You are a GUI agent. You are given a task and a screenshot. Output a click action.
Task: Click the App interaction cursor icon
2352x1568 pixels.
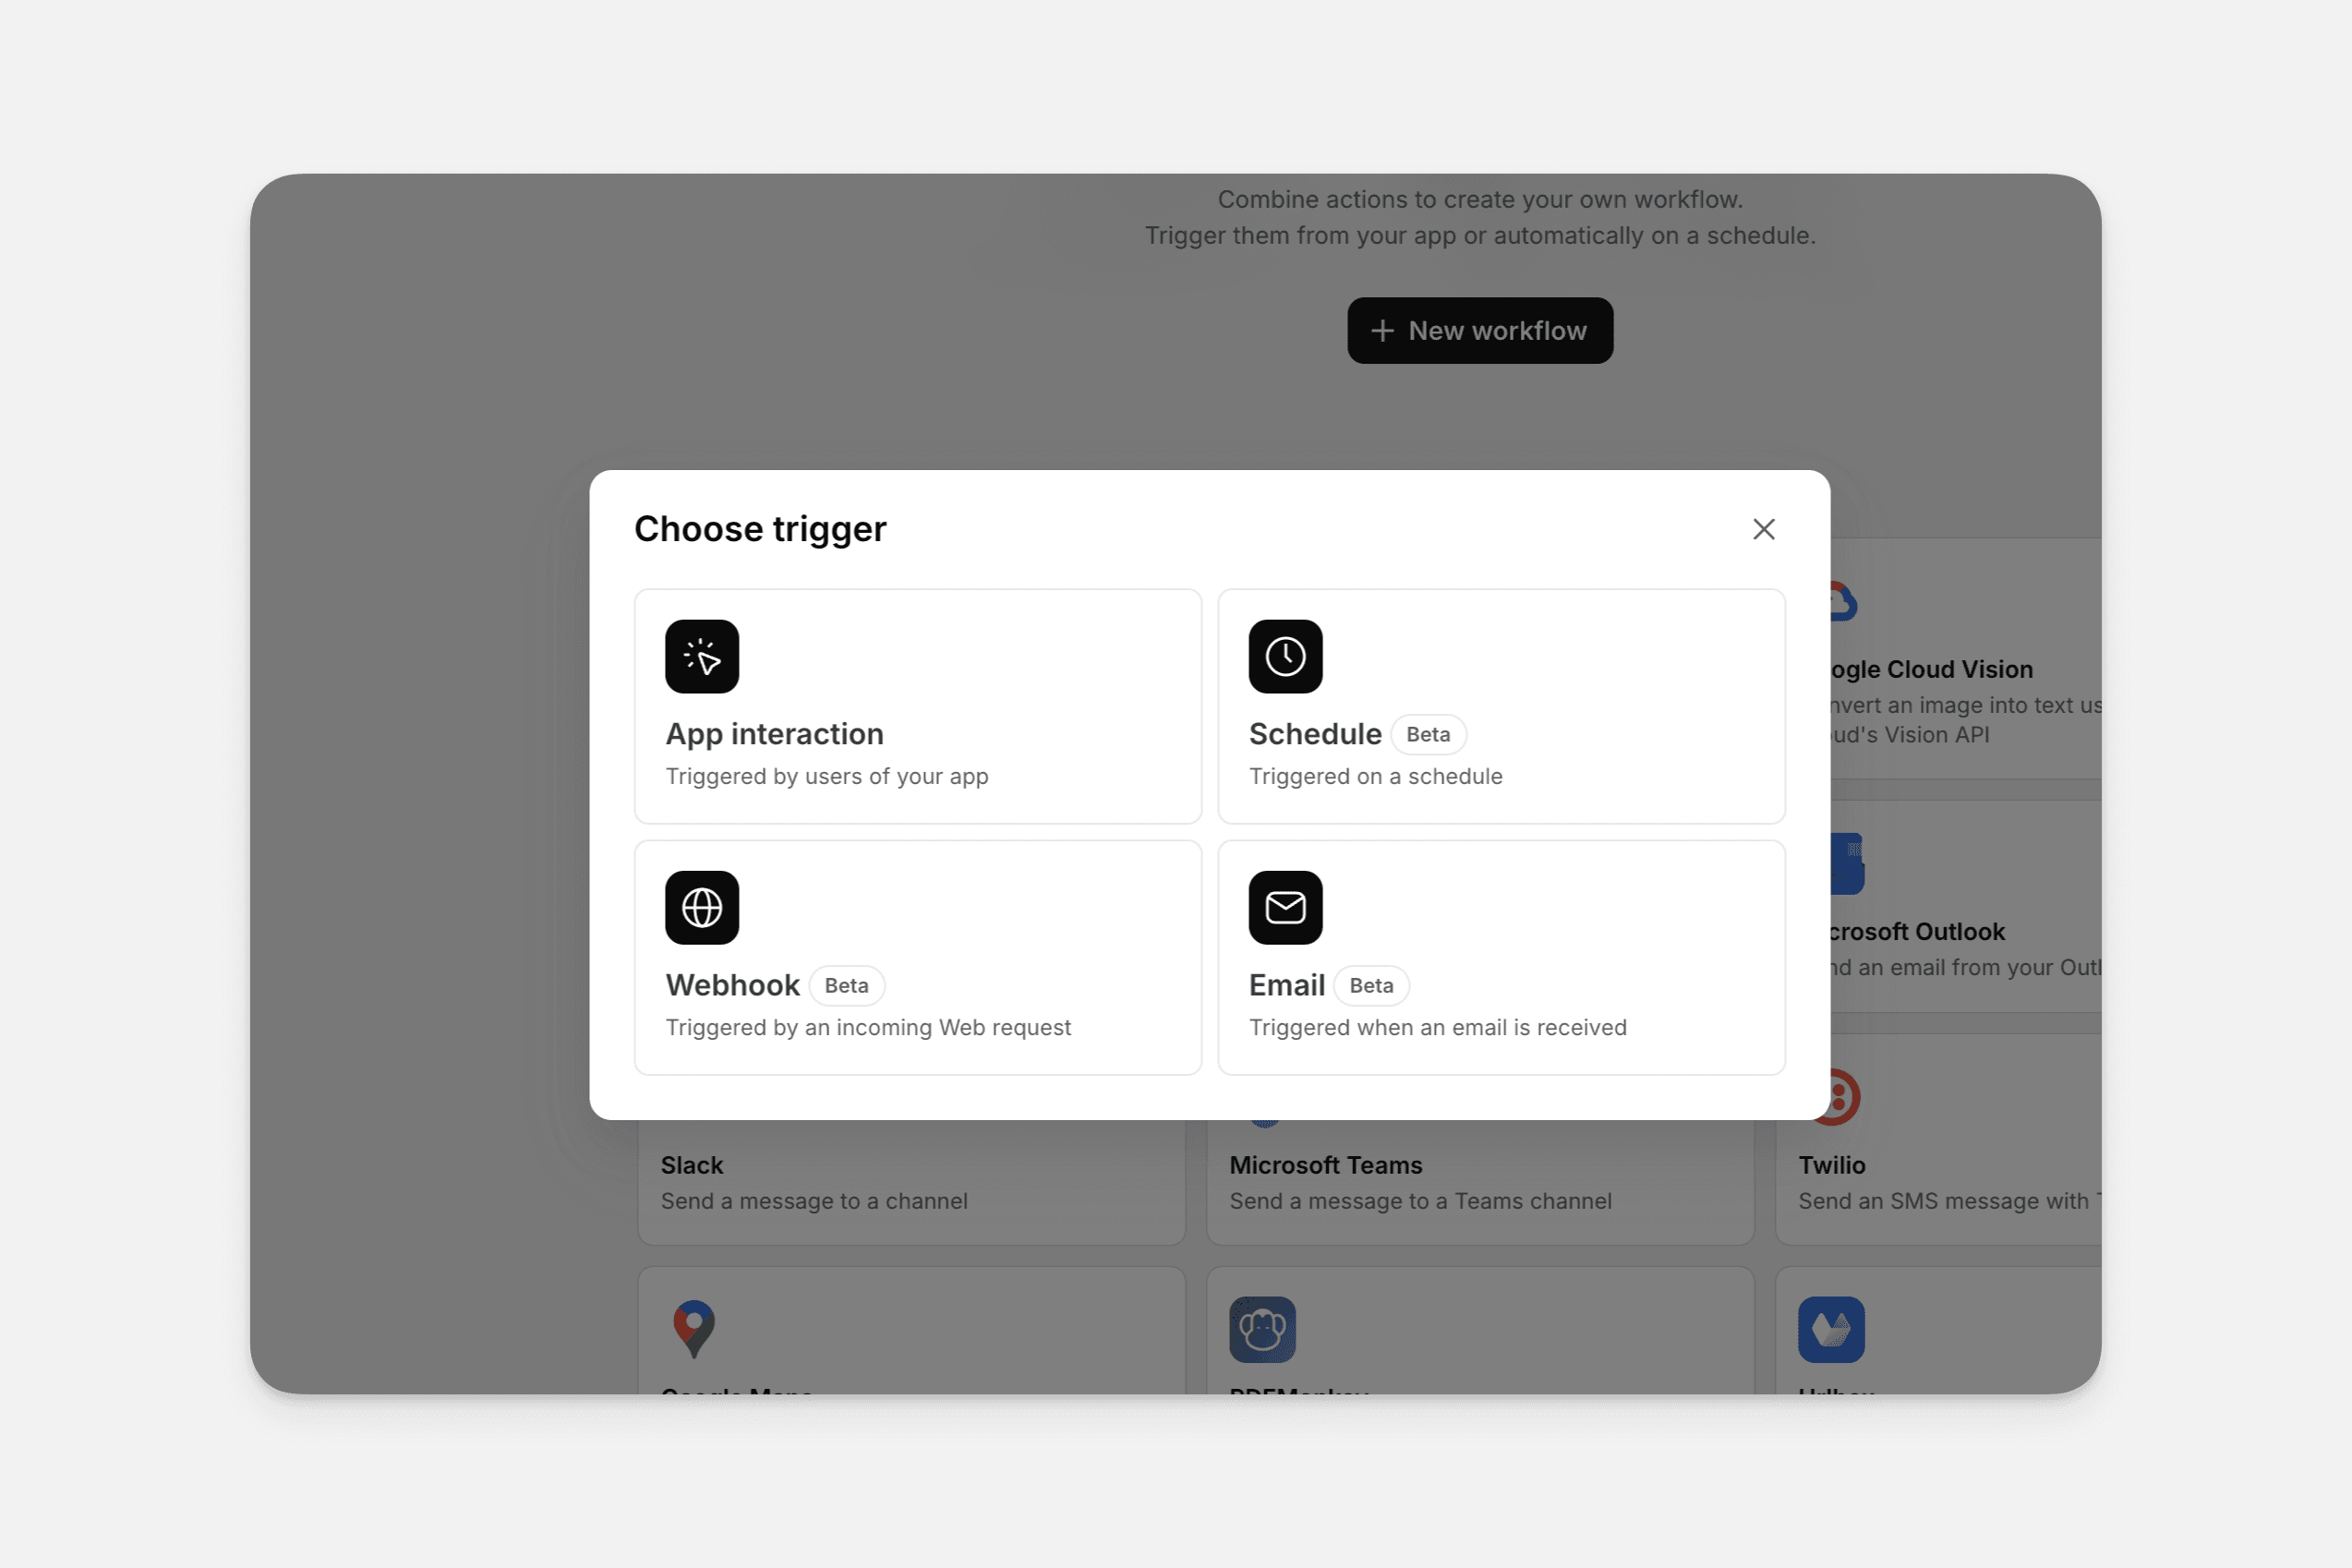pyautogui.click(x=702, y=656)
